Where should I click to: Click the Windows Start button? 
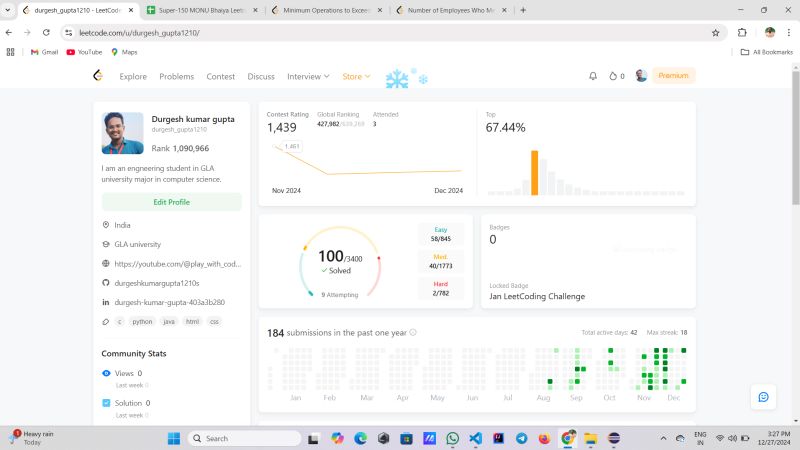[173, 438]
